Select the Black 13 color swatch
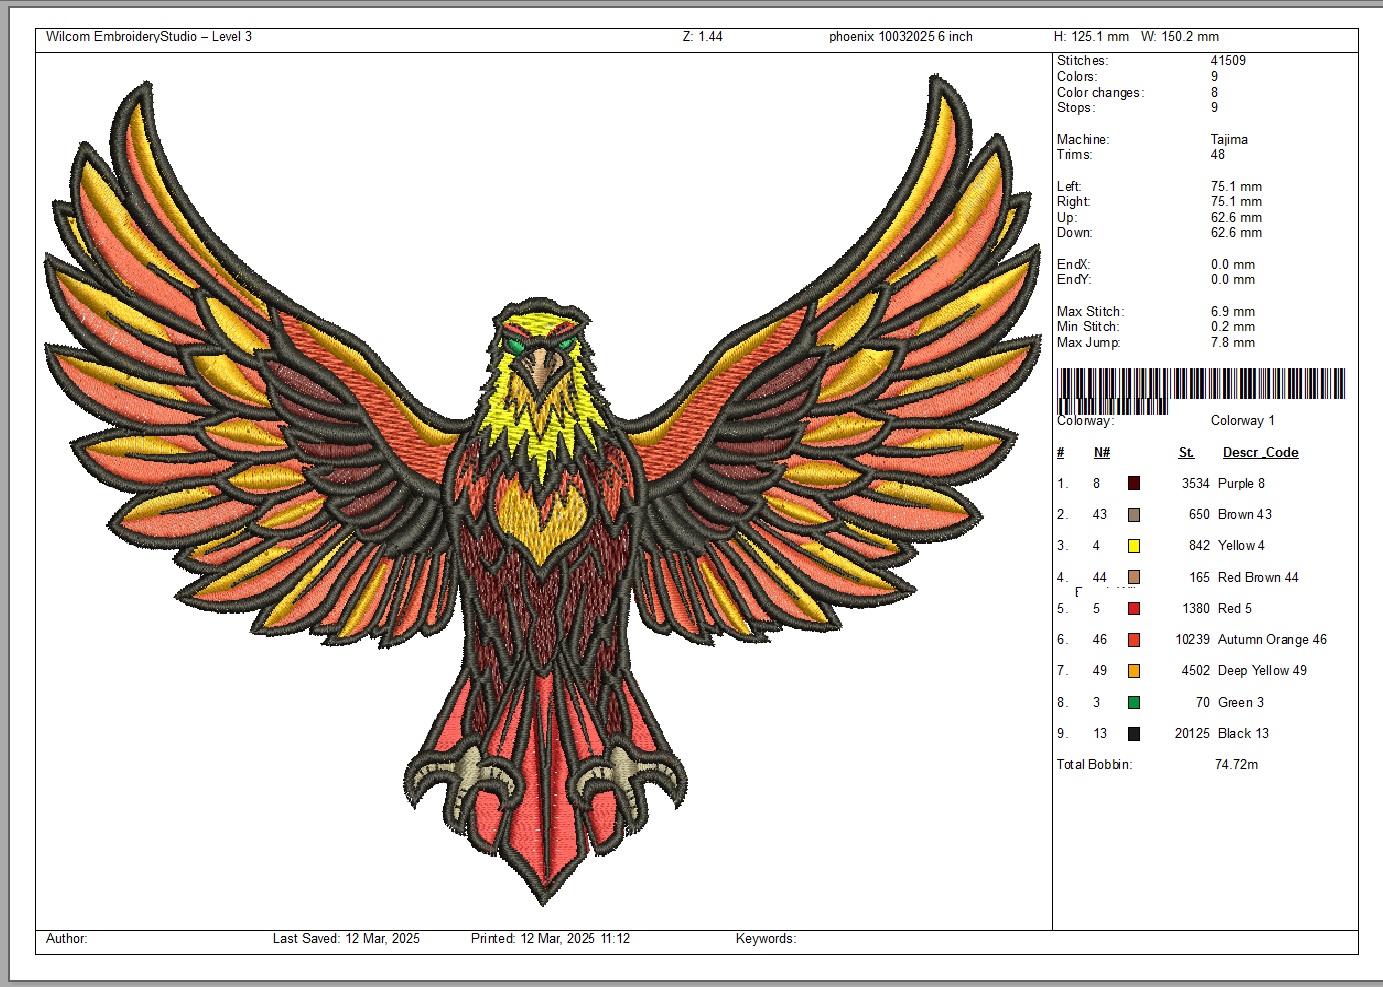1383x987 pixels. tap(1134, 734)
